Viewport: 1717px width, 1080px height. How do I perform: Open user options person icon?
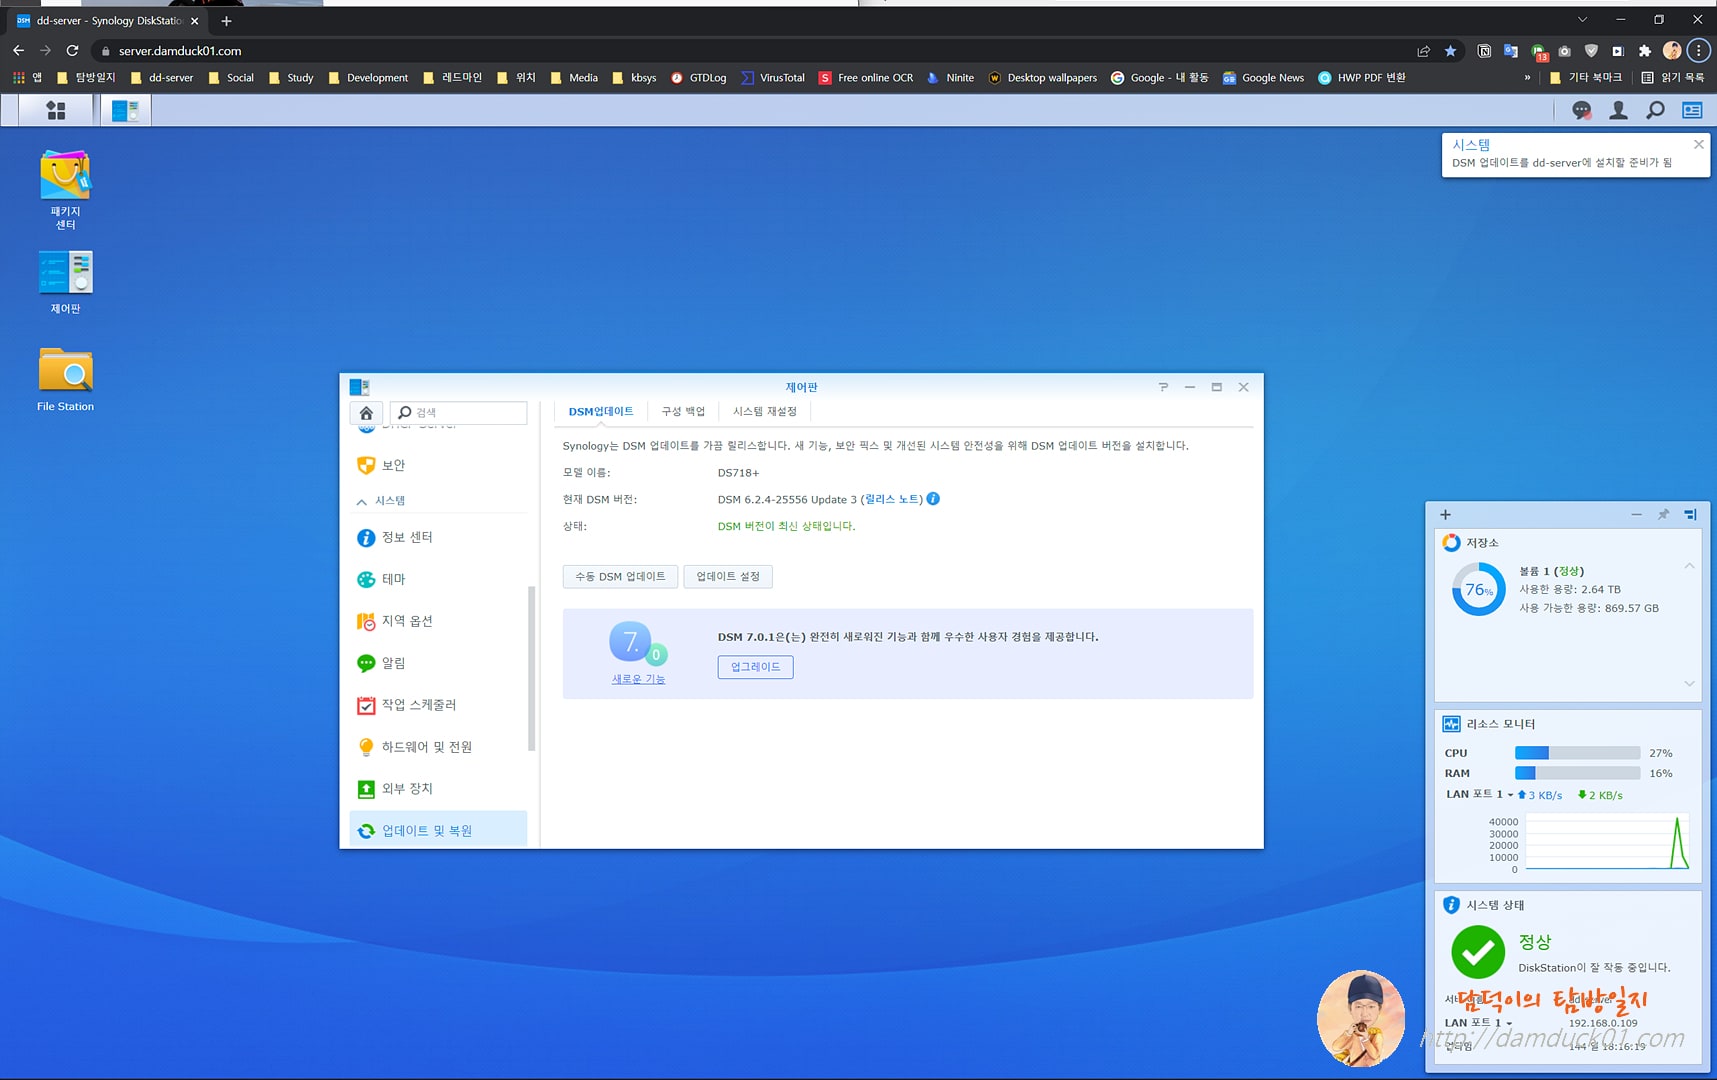pos(1618,110)
